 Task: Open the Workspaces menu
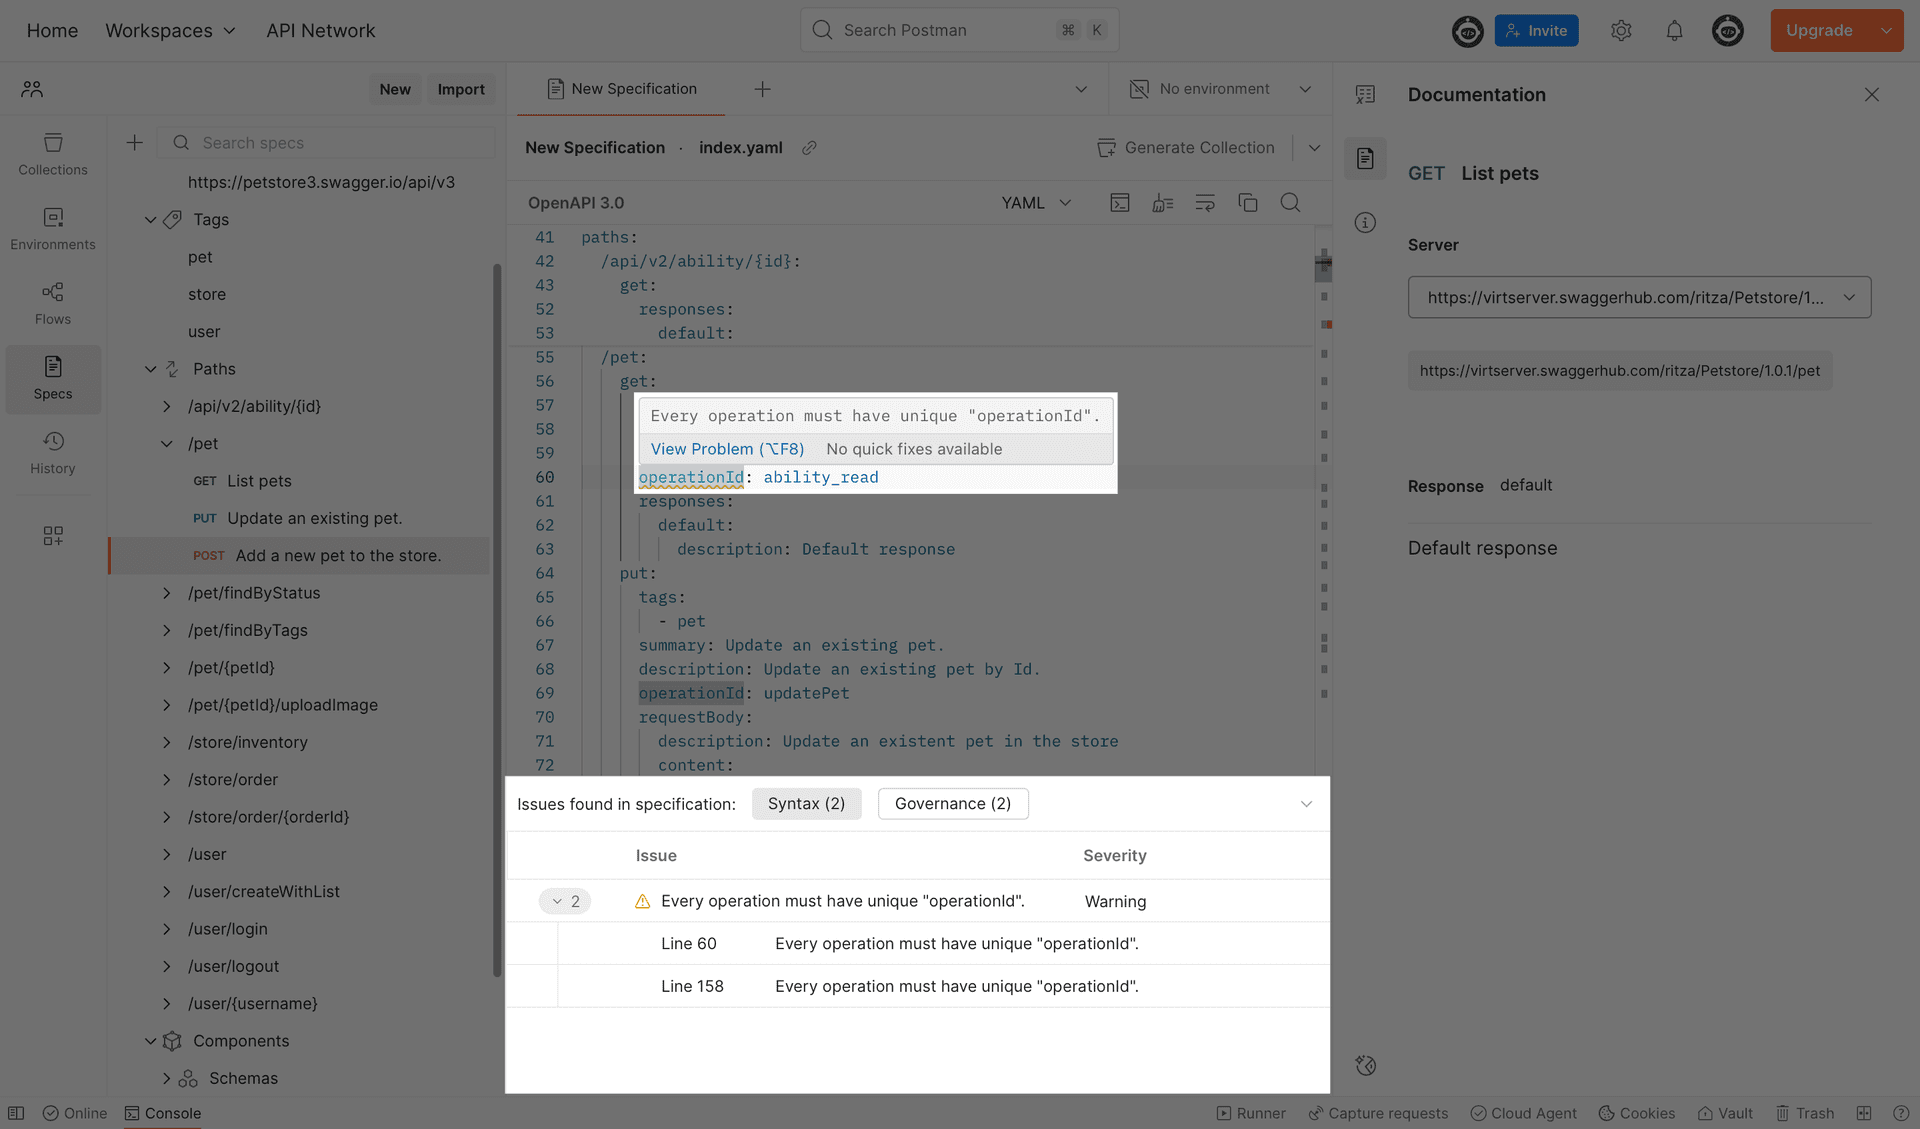pyautogui.click(x=170, y=30)
